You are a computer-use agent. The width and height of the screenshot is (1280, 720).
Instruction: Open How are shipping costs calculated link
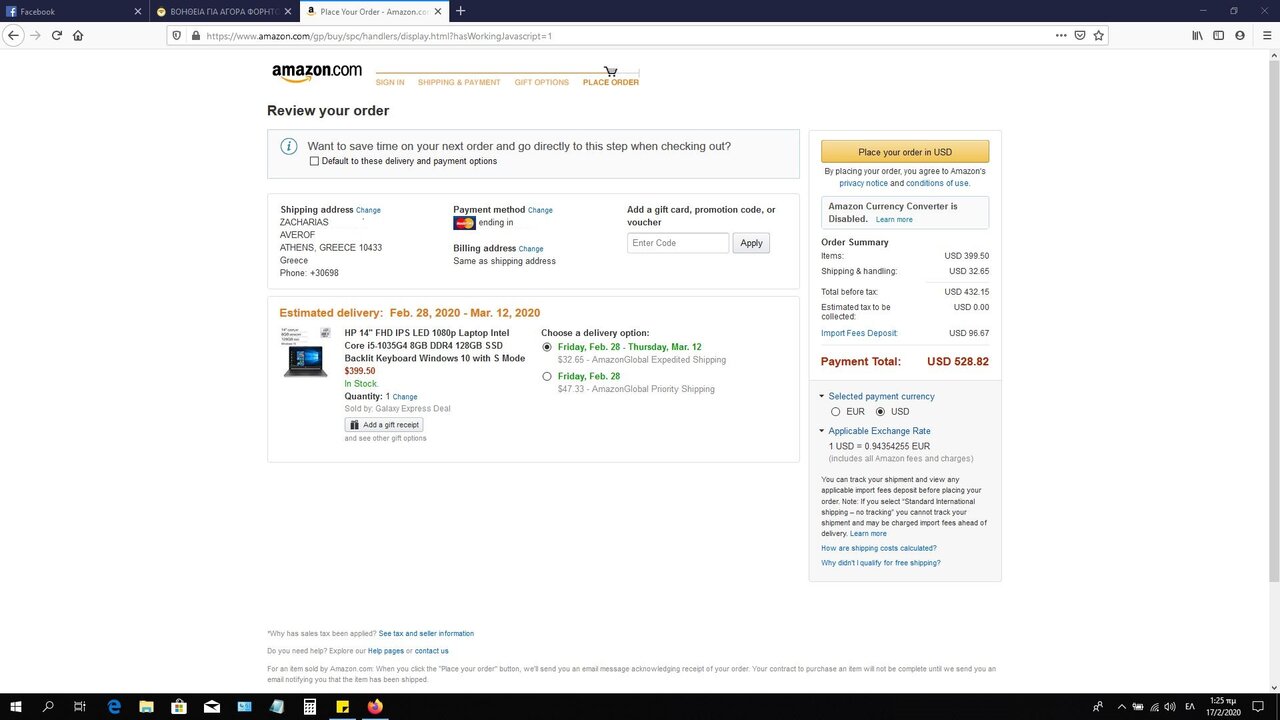click(x=879, y=548)
